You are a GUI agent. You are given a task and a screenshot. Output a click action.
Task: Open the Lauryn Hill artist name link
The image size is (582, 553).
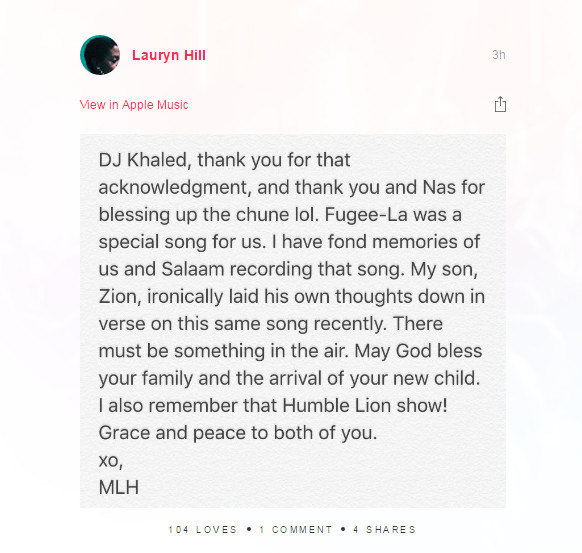tap(169, 55)
